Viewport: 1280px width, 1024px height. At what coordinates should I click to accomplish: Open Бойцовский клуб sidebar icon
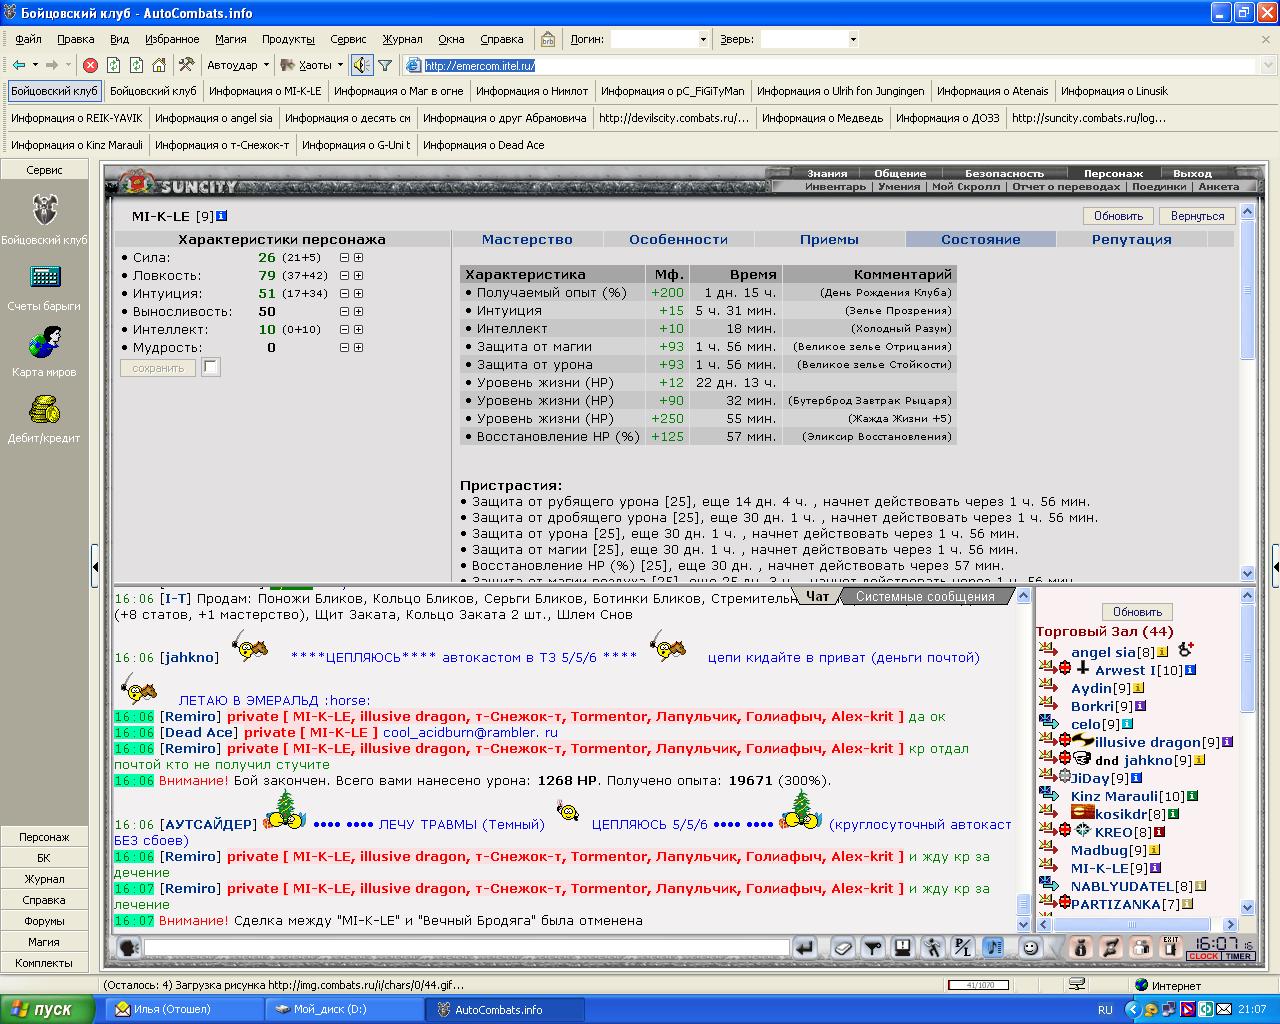[x=44, y=210]
